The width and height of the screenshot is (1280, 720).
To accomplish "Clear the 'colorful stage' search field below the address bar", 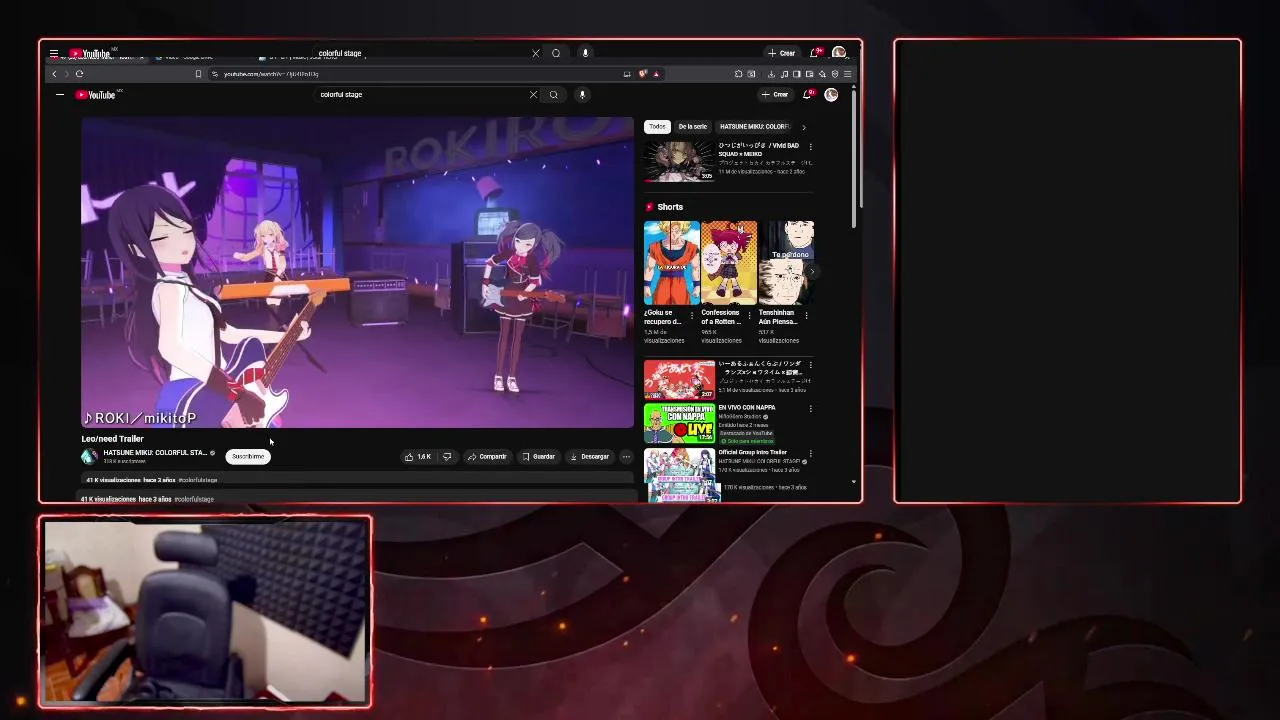I will (533, 95).
